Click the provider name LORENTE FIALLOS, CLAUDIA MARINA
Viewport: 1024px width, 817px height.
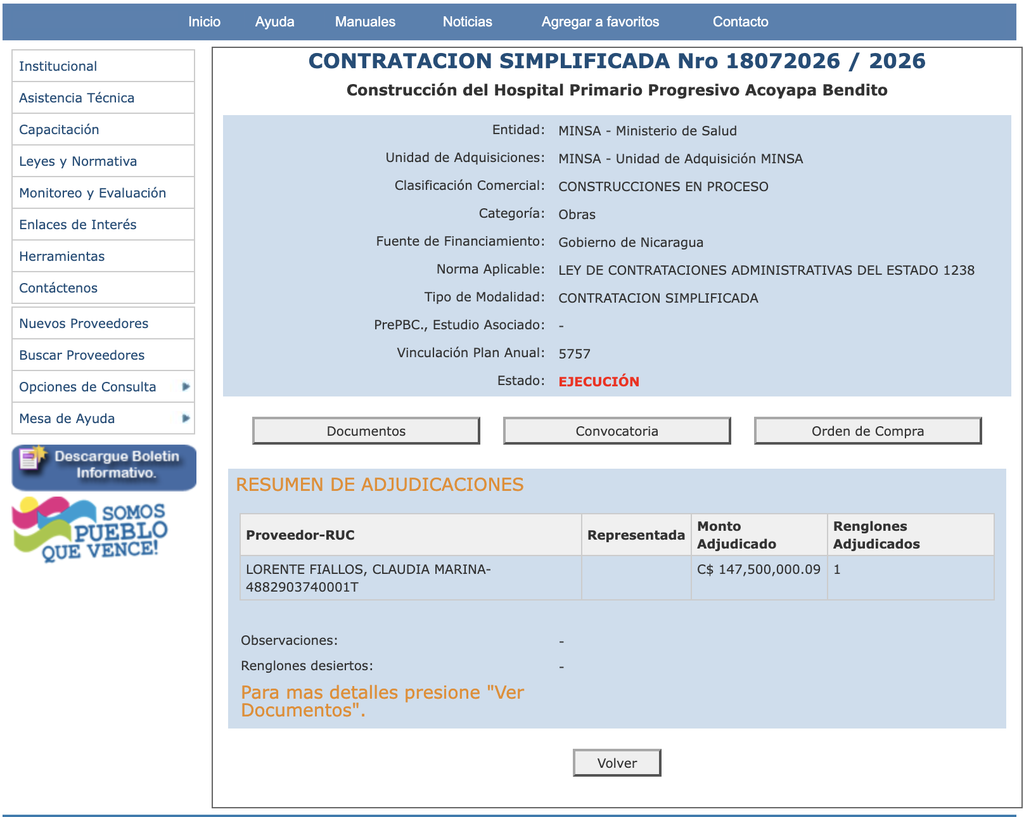(x=366, y=569)
